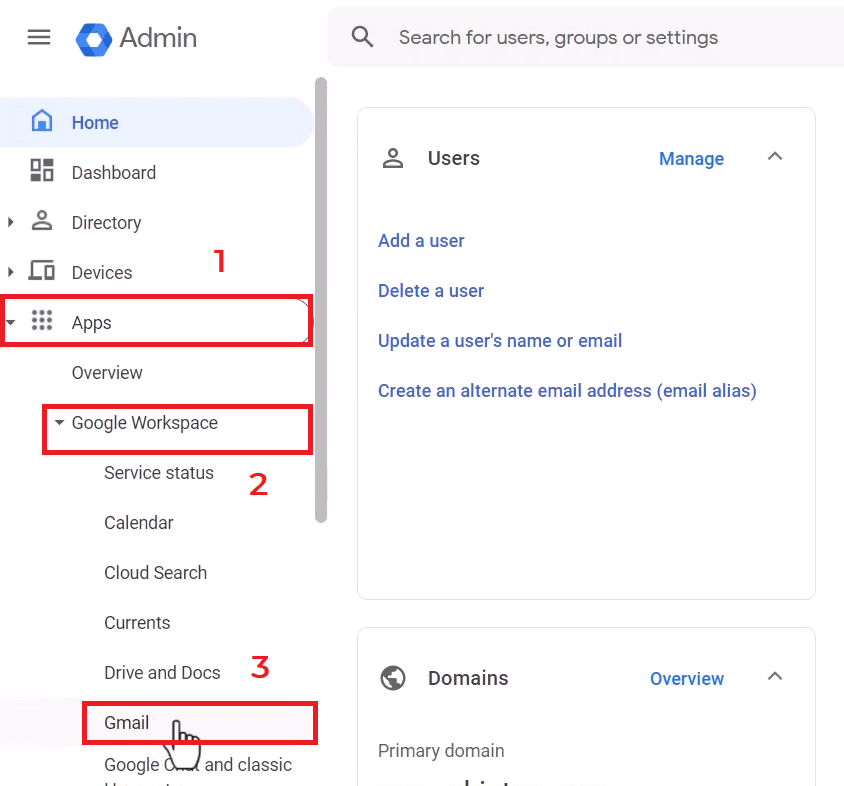The height and width of the screenshot is (786, 844).
Task: Open the hamburger main menu
Action: 39,38
